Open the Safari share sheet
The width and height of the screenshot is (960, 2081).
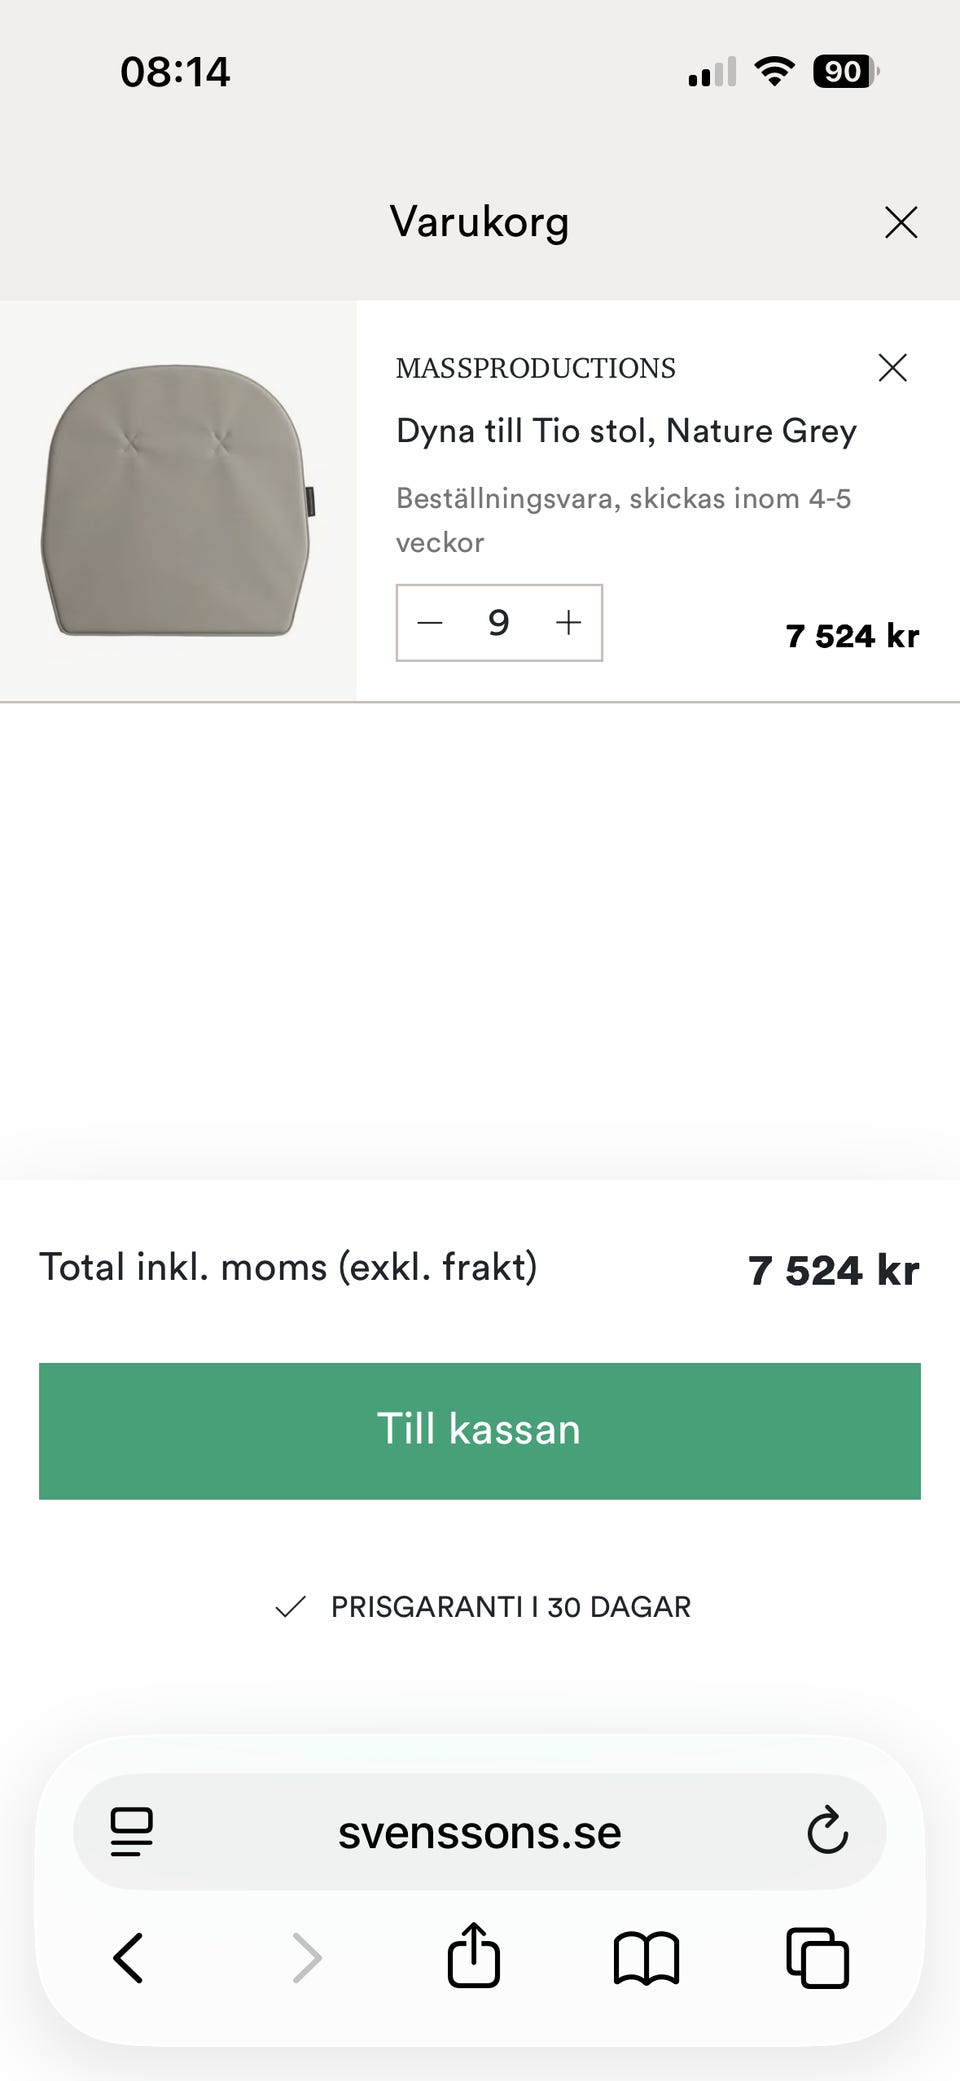(473, 1955)
